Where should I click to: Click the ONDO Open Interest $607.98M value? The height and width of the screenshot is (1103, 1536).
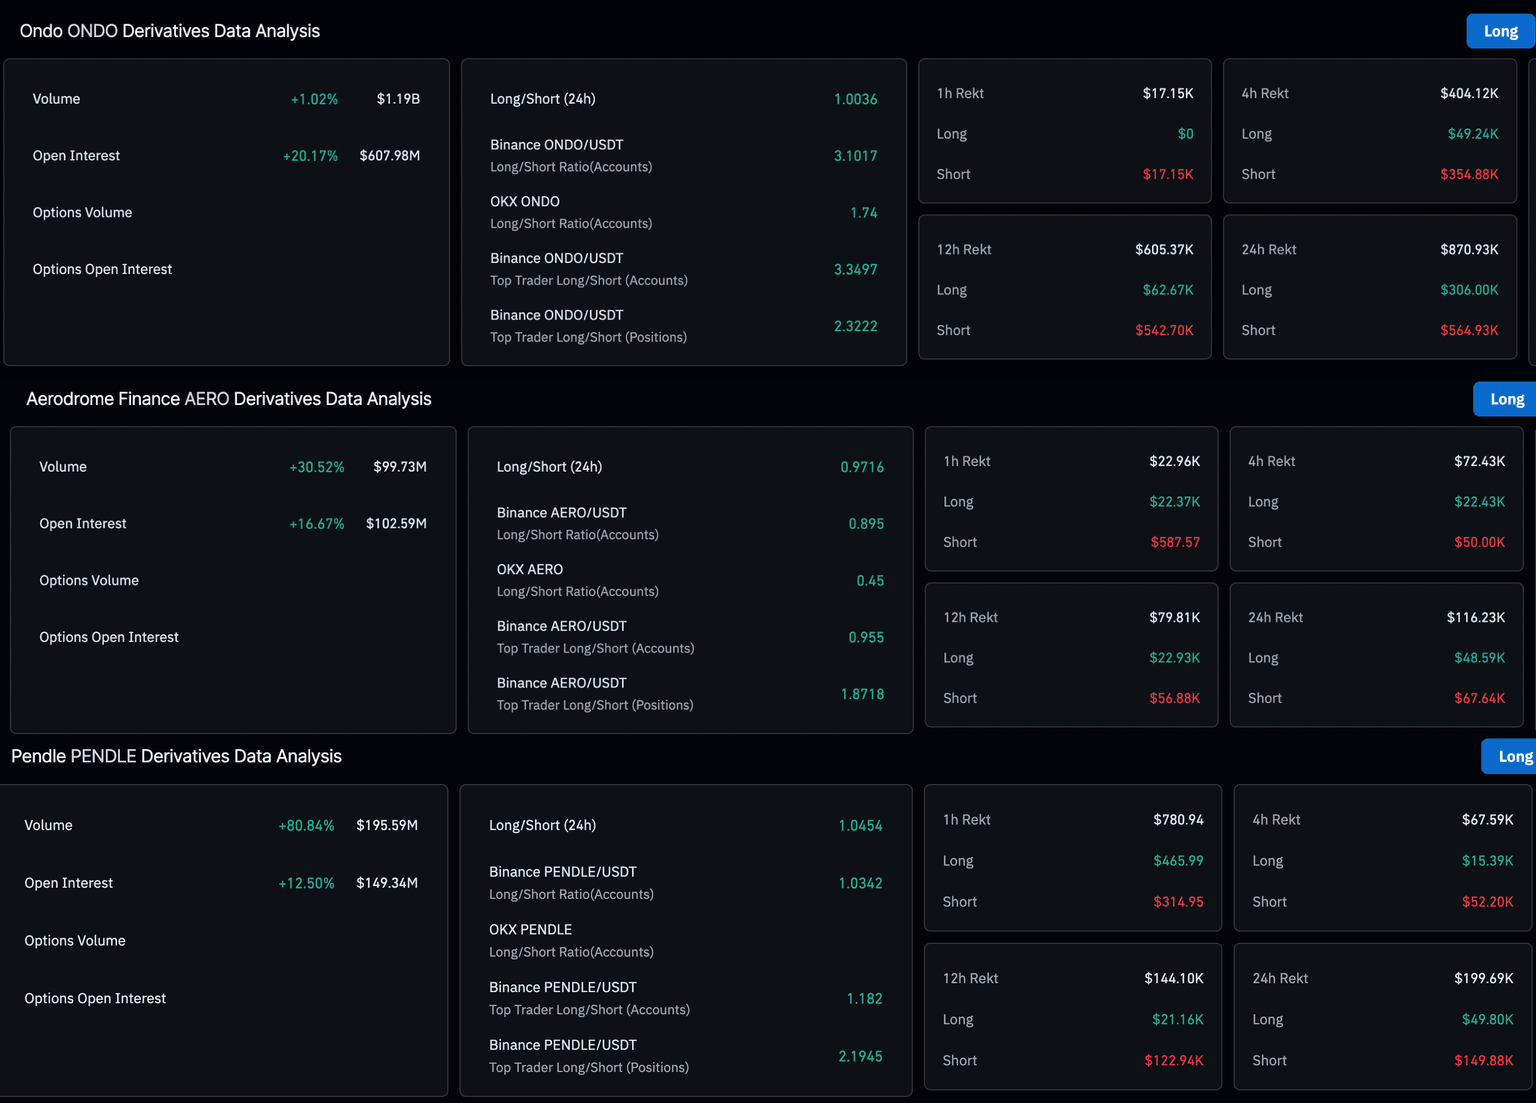point(389,156)
